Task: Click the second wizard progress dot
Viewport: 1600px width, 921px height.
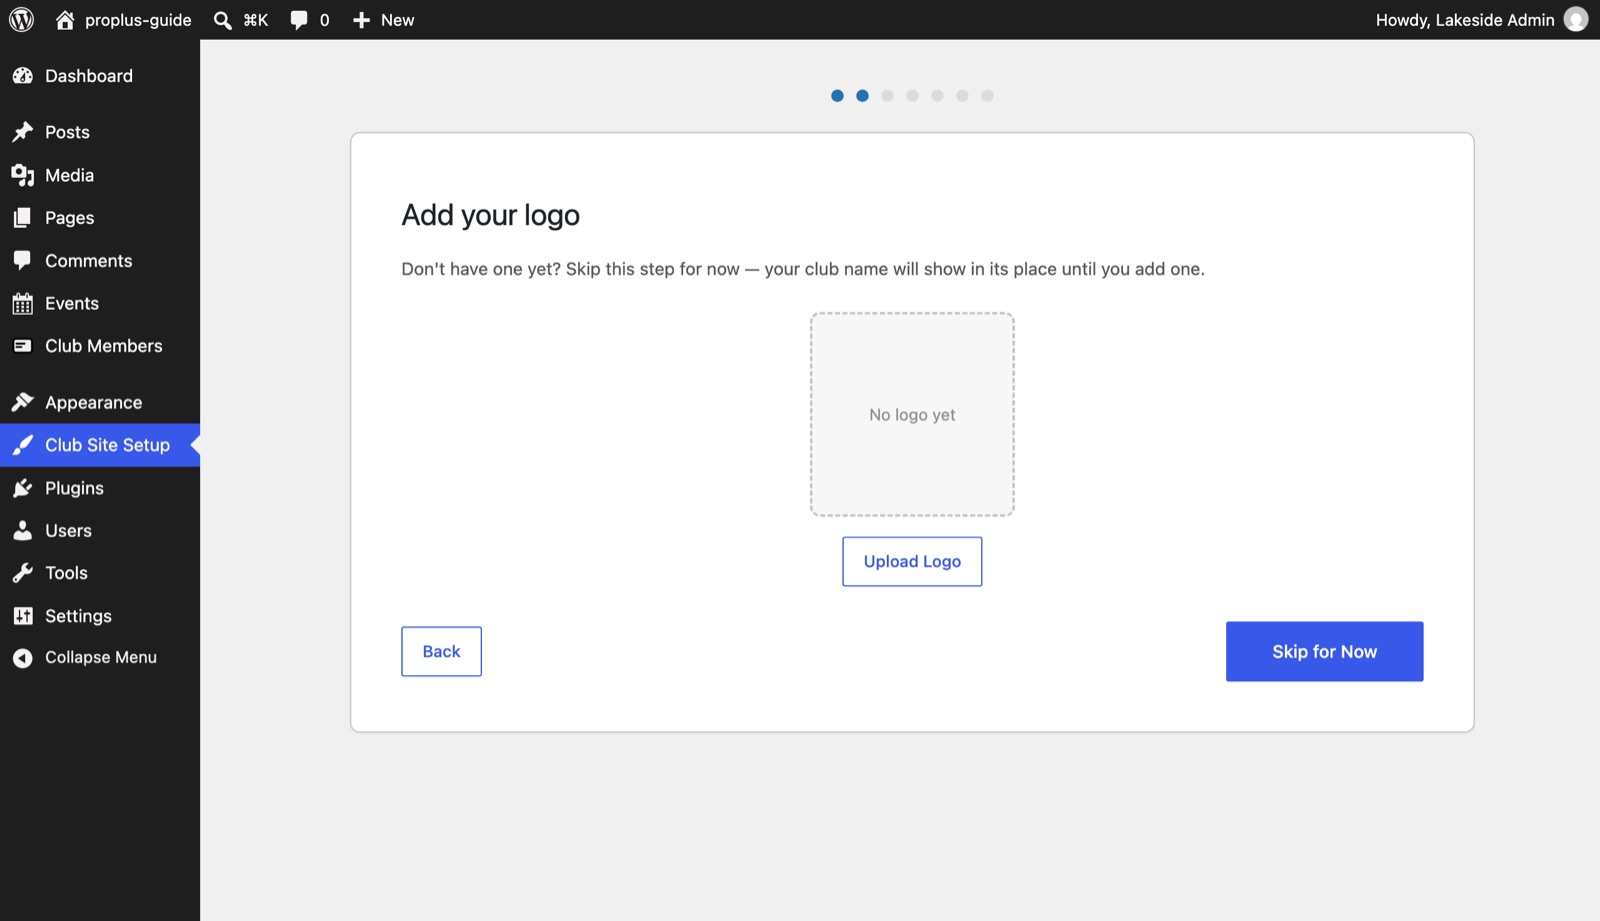Action: coord(862,96)
